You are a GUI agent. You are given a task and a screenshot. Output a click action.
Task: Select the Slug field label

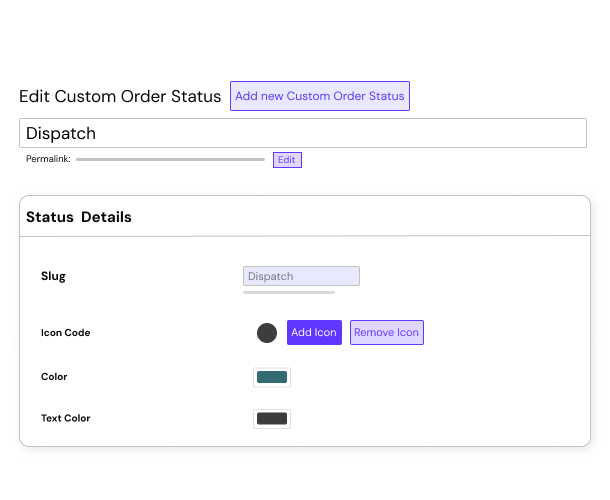click(53, 276)
